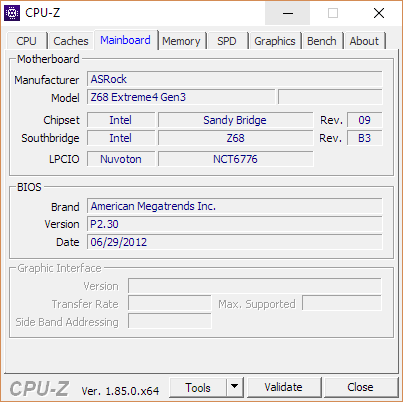The height and width of the screenshot is (402, 403).
Task: Click the Southbridge Z68 field
Action: pos(236,138)
